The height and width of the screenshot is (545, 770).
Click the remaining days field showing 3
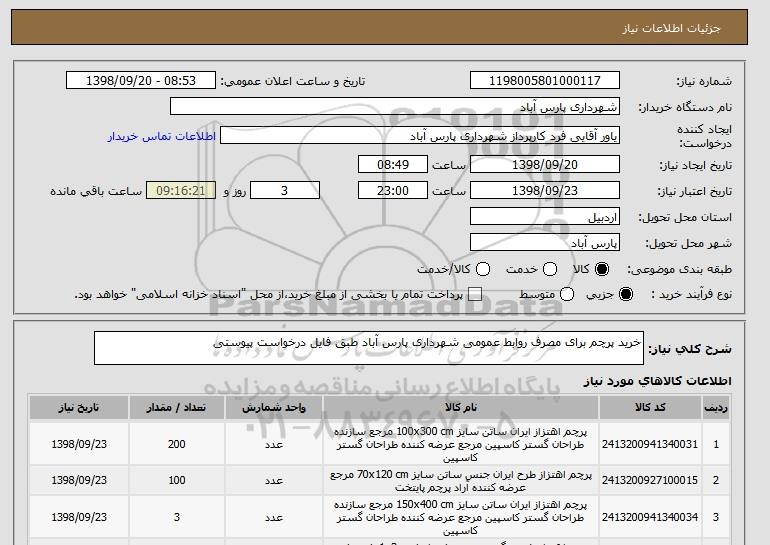285,191
